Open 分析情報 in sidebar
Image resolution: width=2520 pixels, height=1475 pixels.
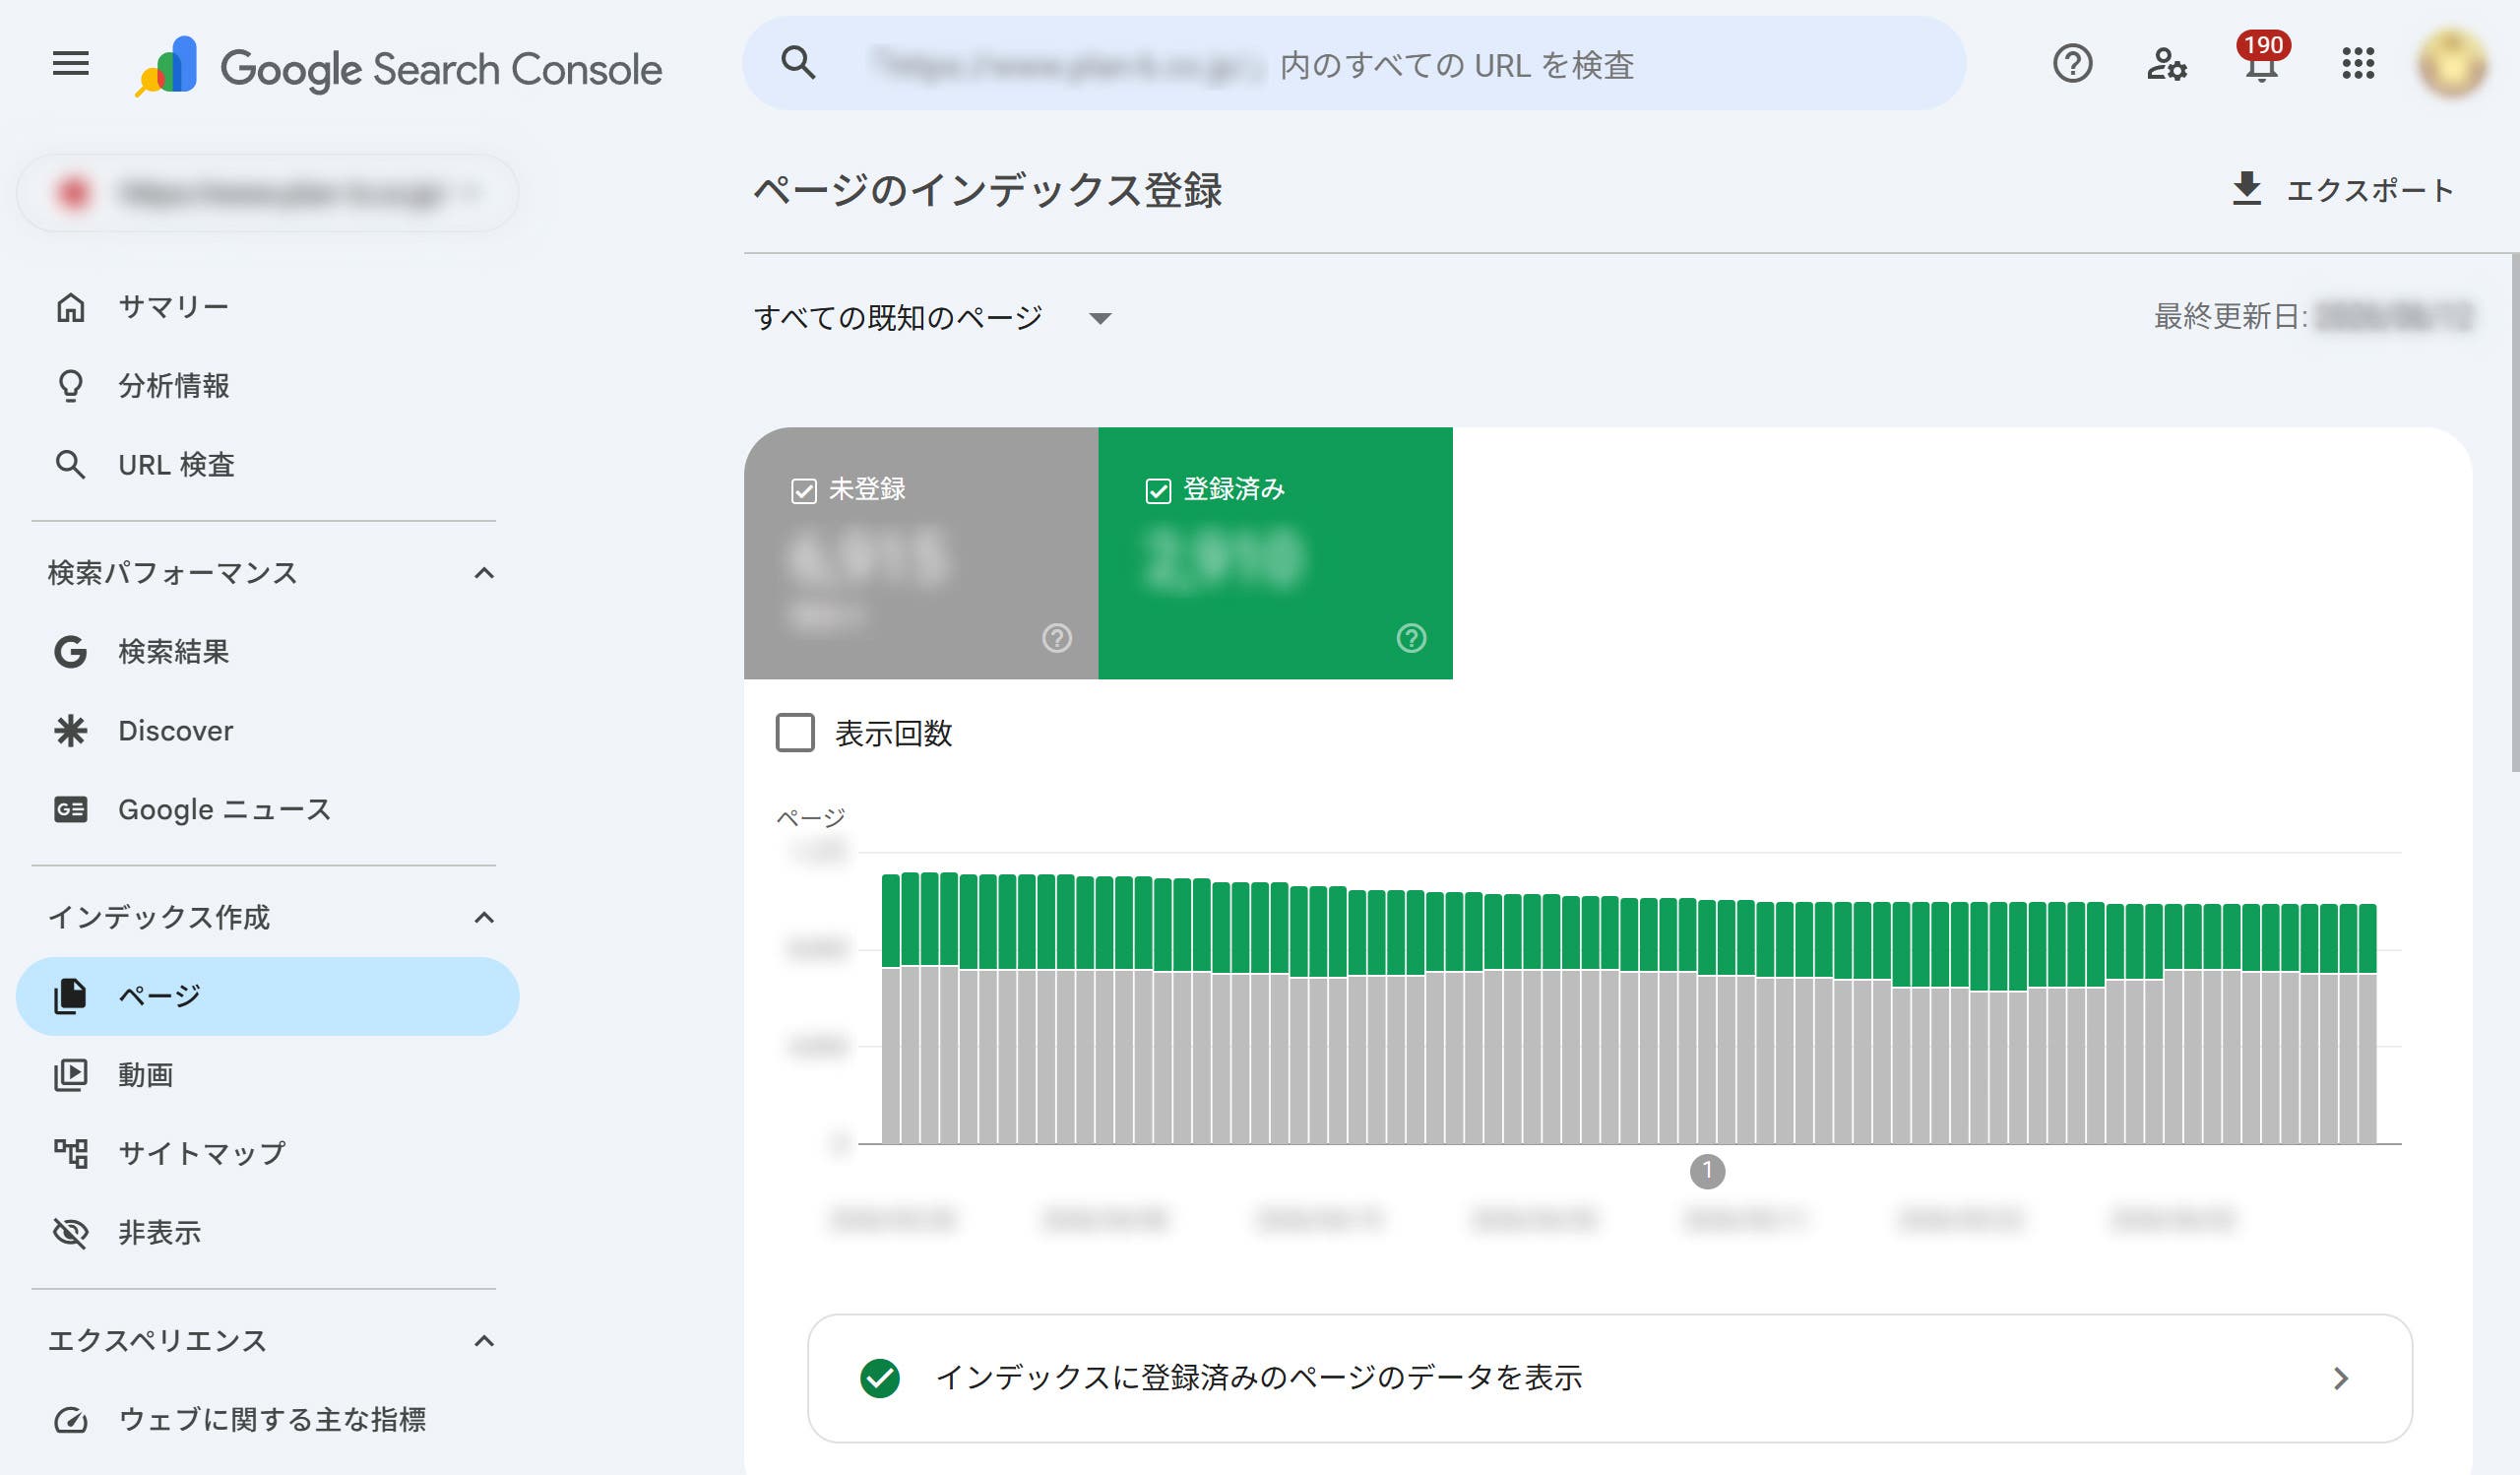click(268, 386)
